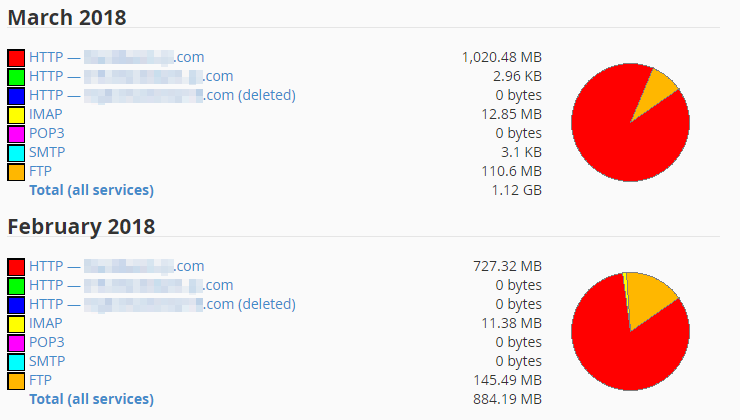740x420 pixels.
Task: Click the March 2018 bandwidth pie chart
Action: pos(631,123)
